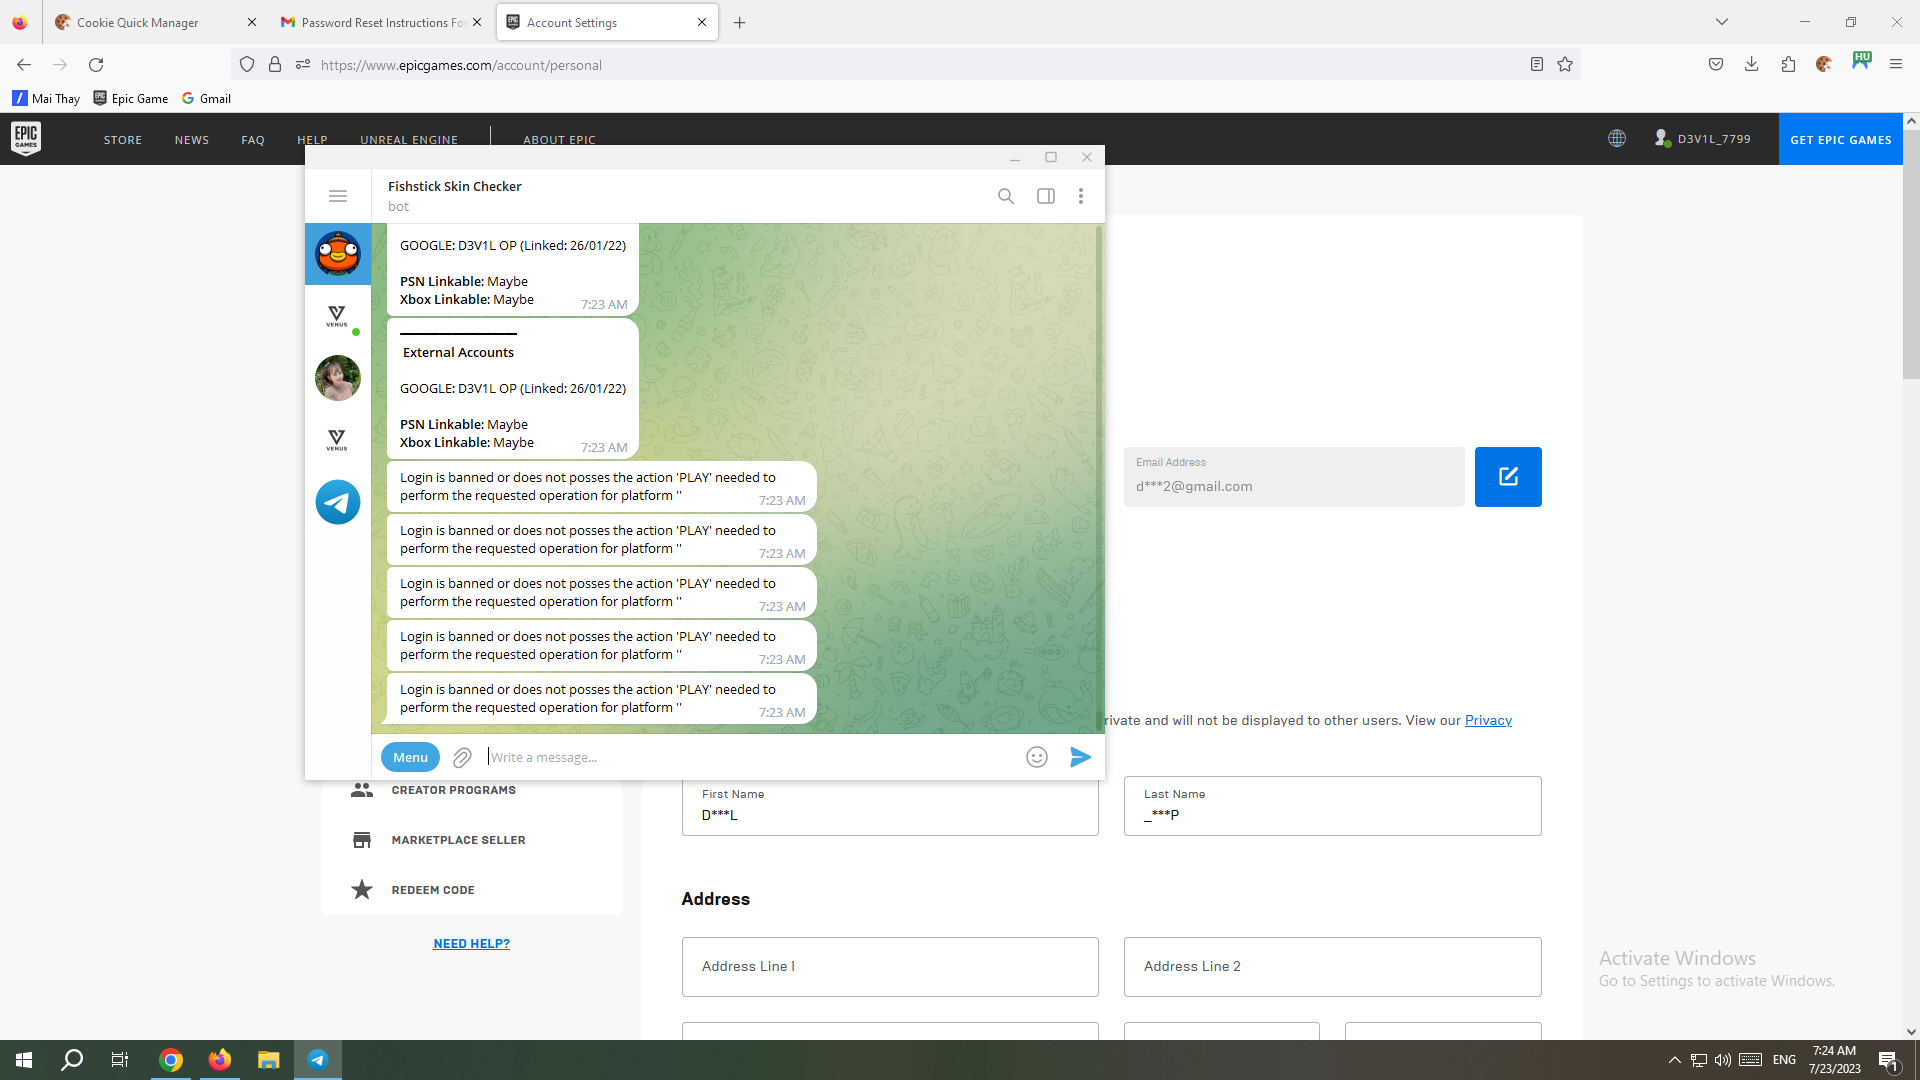The image size is (1920, 1080).
Task: Open tracking protection shield icon
Action: click(247, 65)
